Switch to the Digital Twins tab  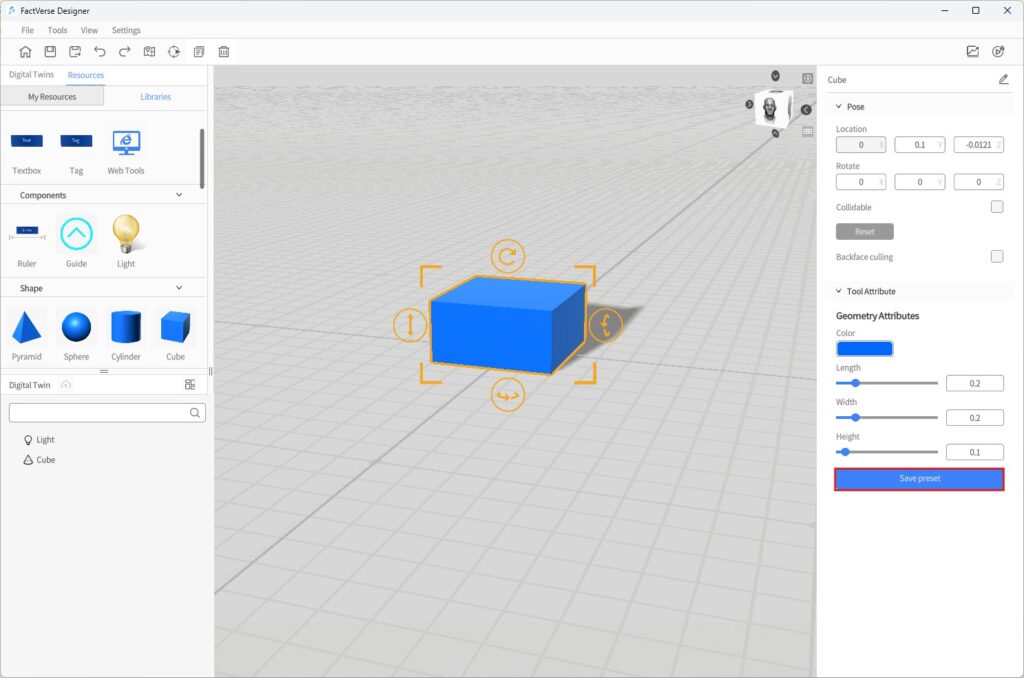(x=30, y=75)
